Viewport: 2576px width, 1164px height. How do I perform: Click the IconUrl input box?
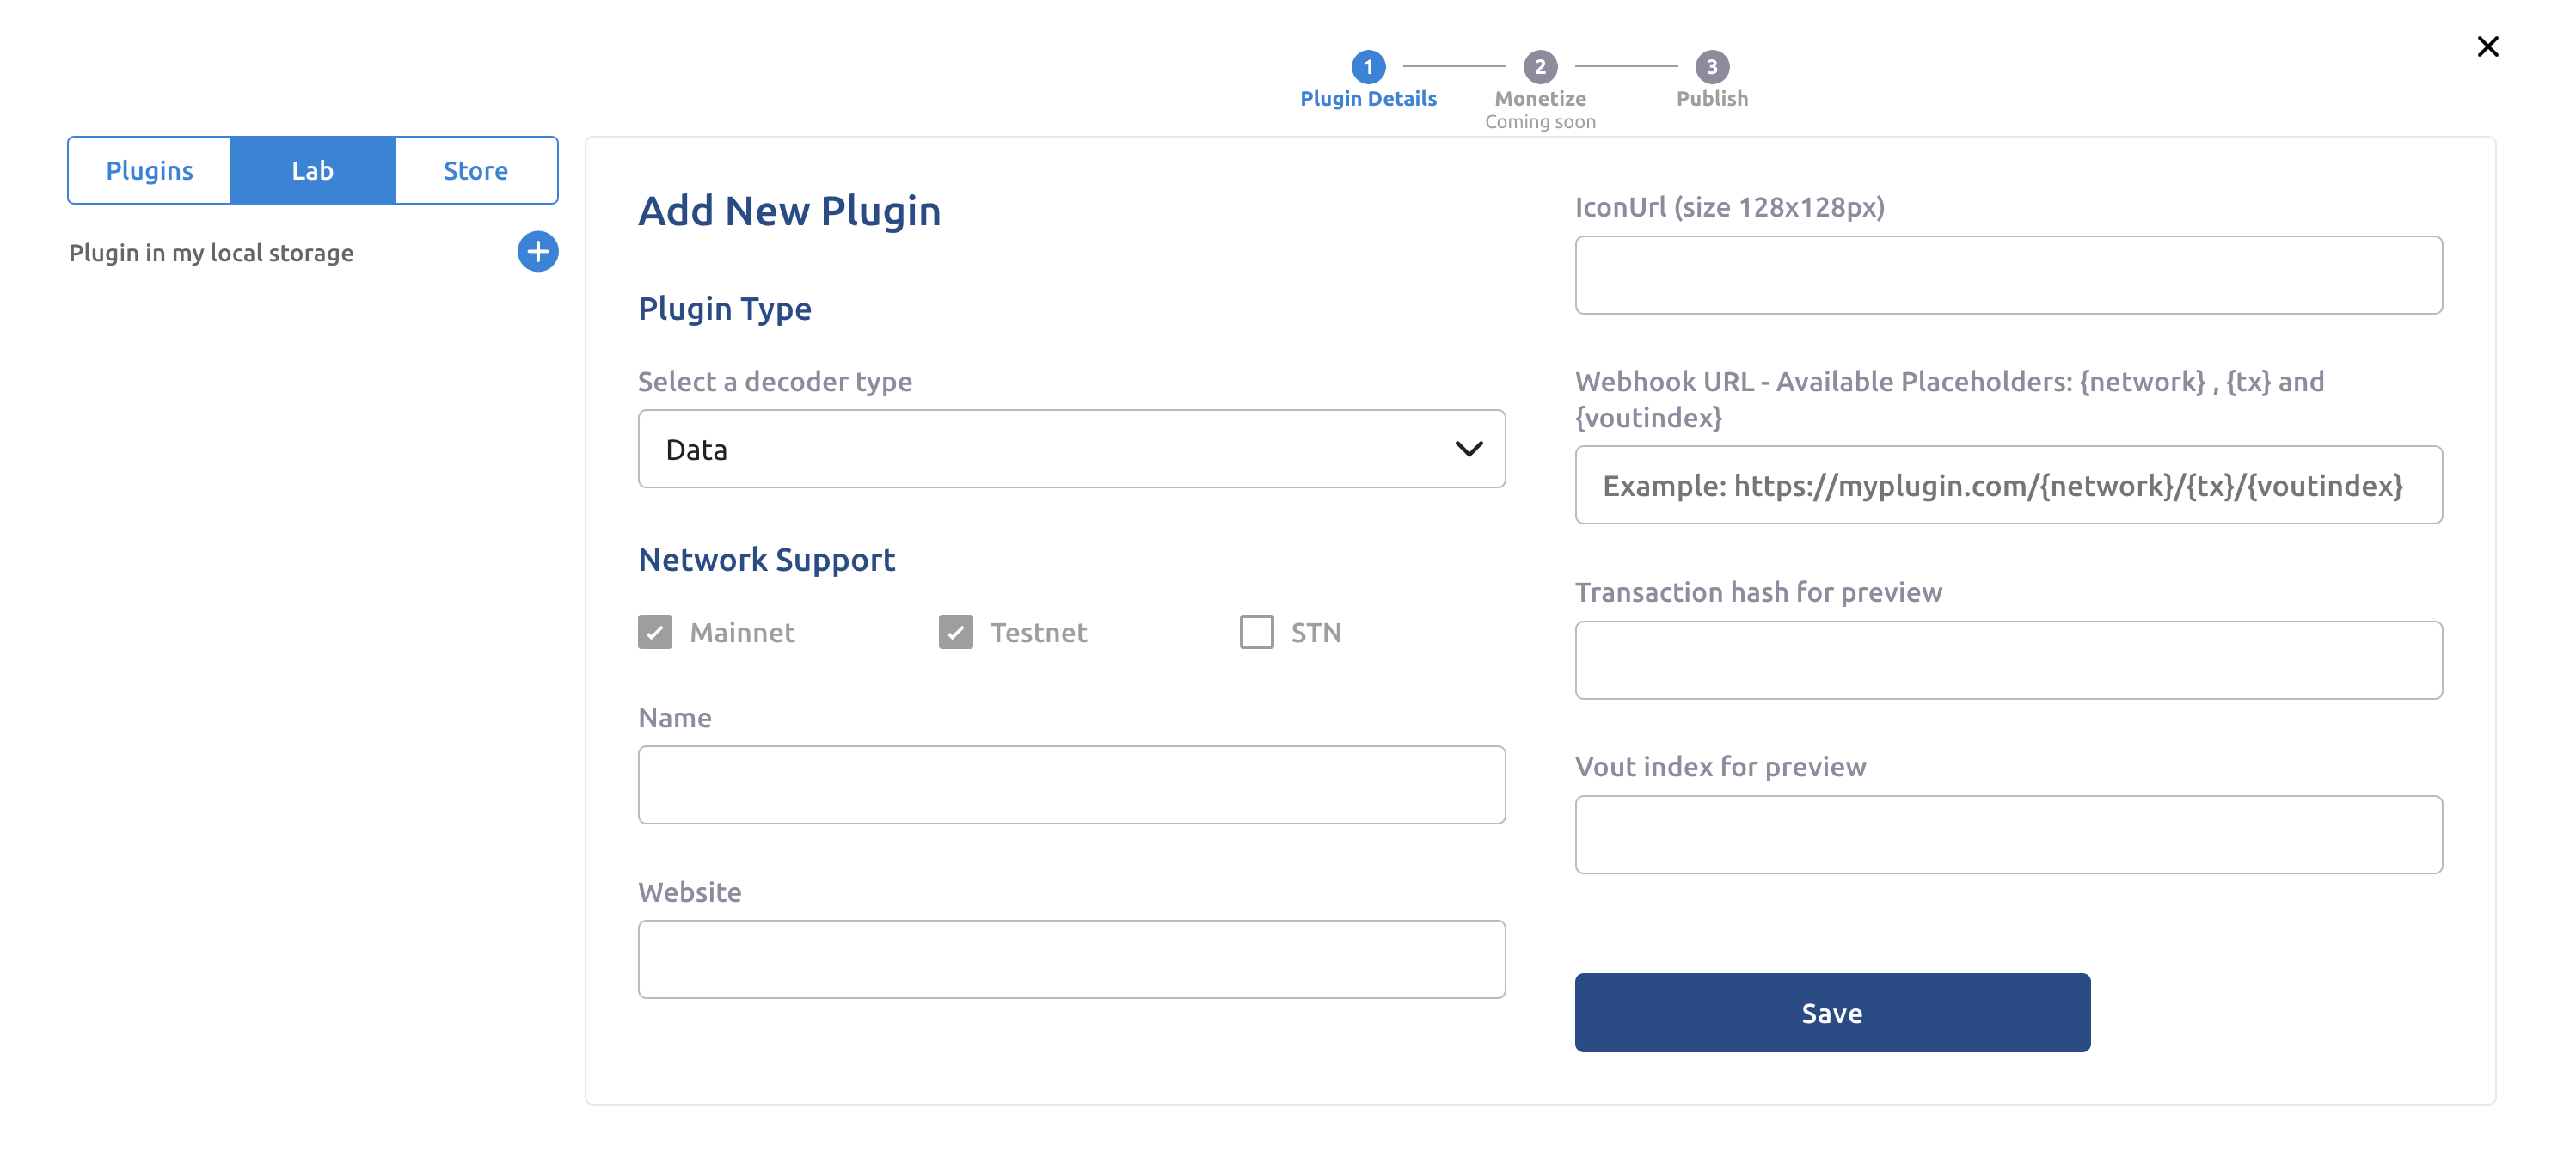coord(2007,275)
